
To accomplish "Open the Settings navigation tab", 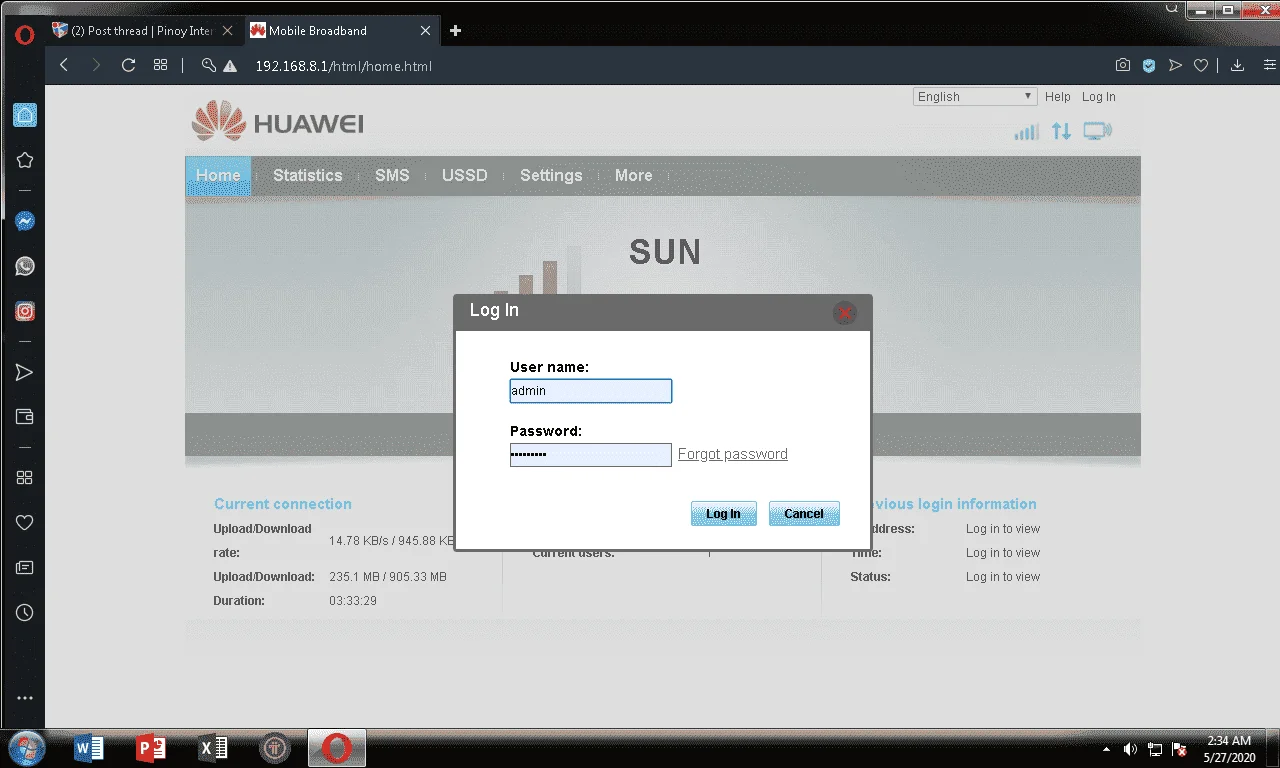I will tap(551, 175).
